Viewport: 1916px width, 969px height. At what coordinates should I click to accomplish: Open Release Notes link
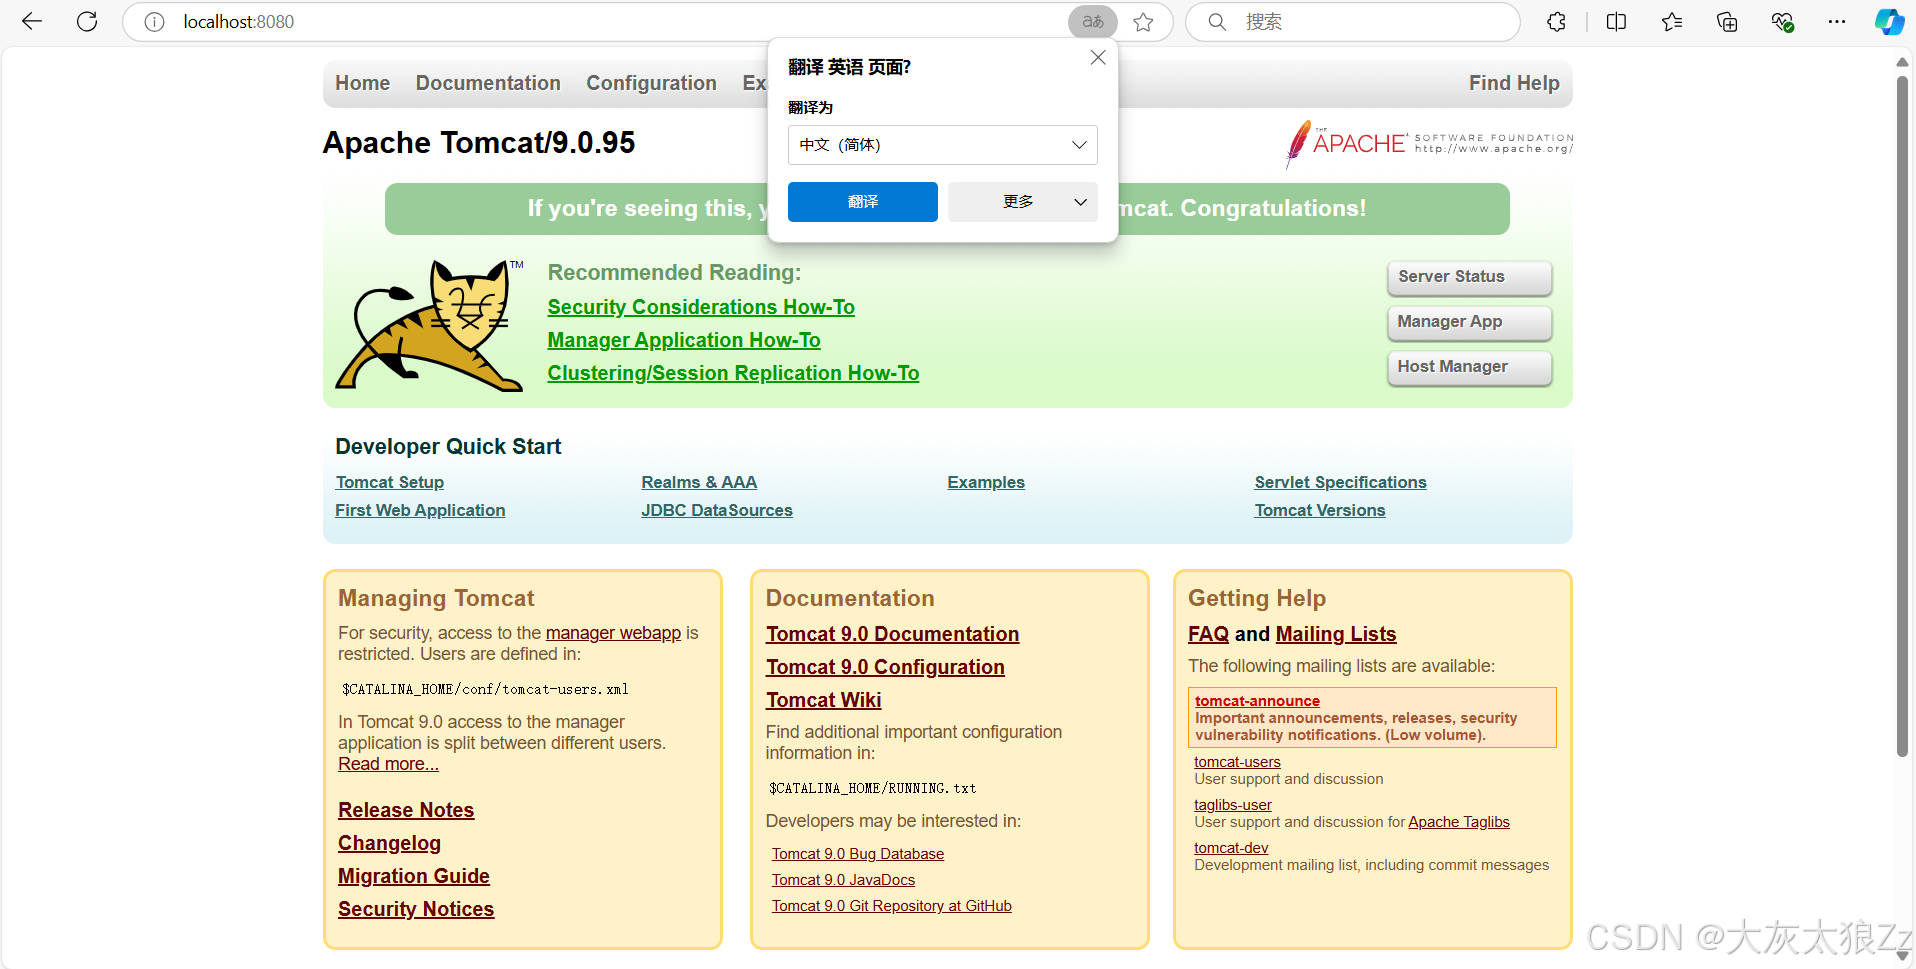click(406, 810)
